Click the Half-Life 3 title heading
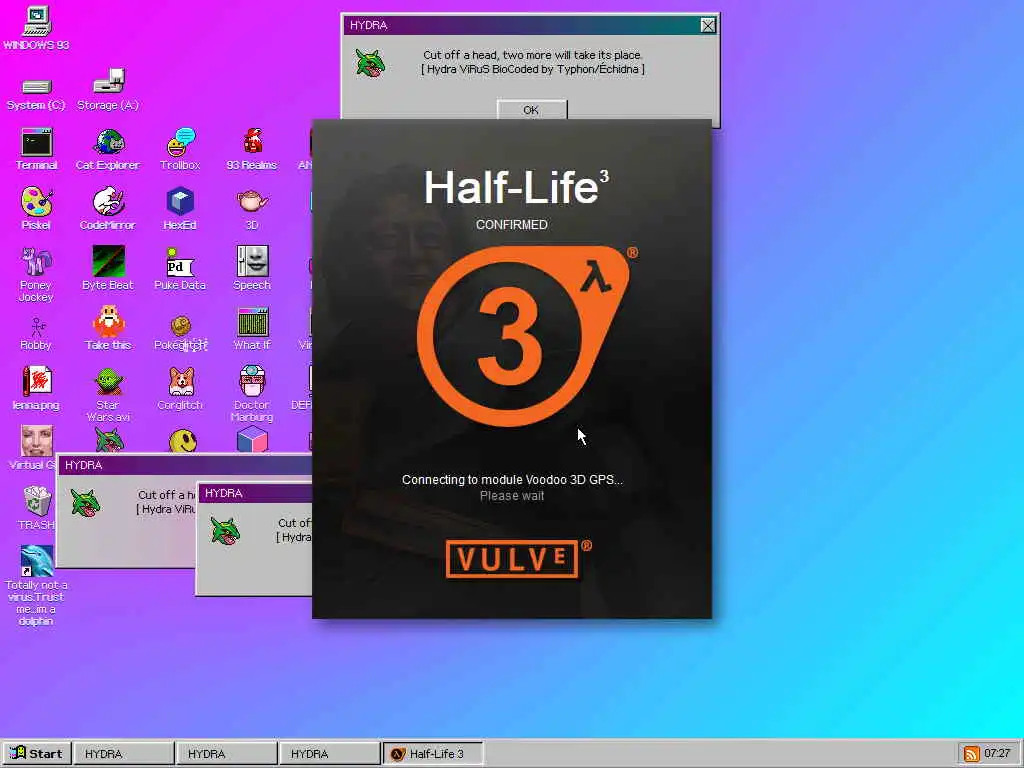 pos(516,188)
